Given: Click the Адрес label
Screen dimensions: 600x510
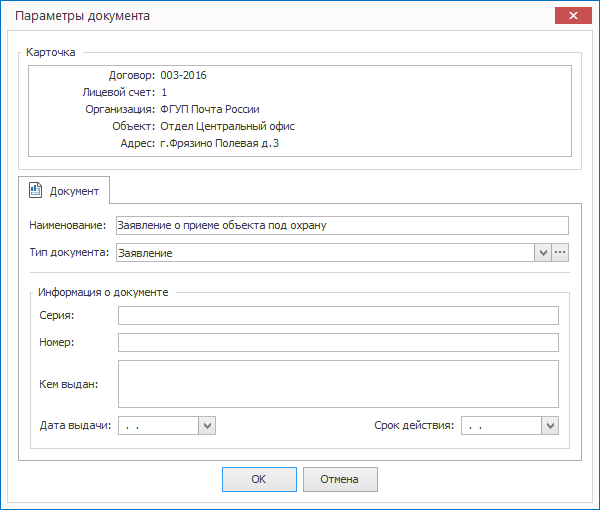Looking at the screenshot, I should coord(137,143).
